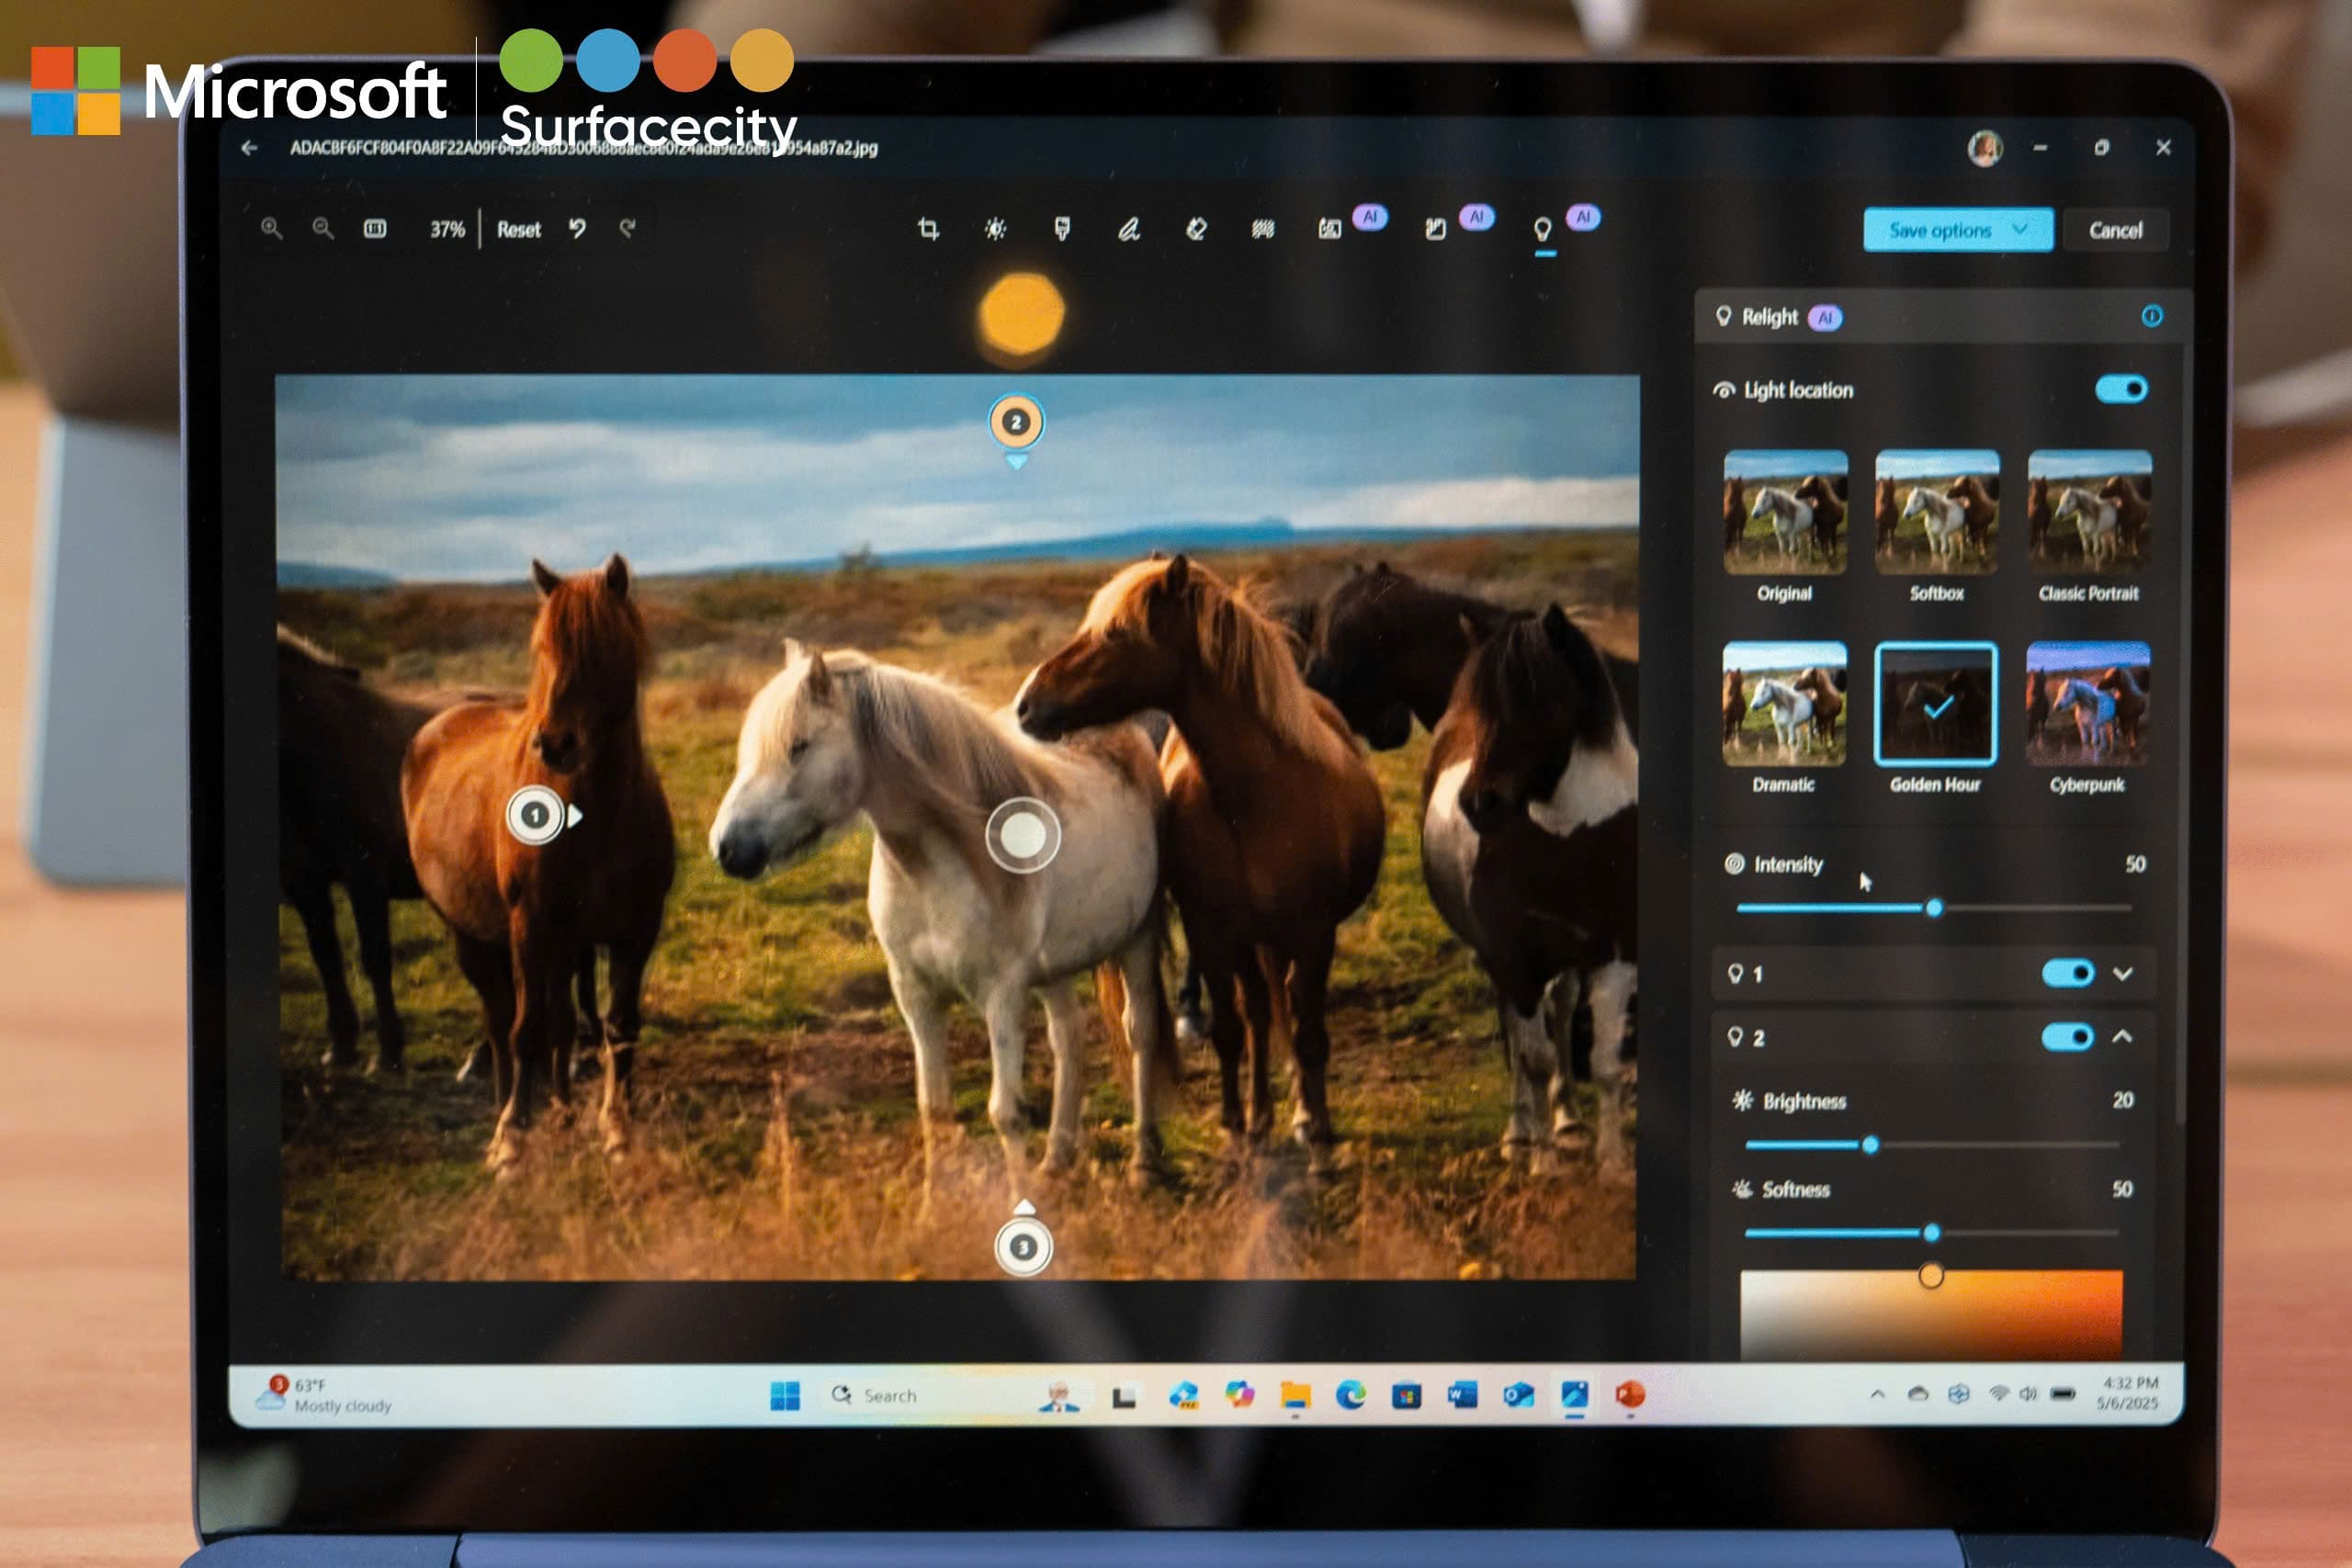2352x1568 pixels.
Task: Choose the Markup pen tool
Action: tap(1128, 231)
